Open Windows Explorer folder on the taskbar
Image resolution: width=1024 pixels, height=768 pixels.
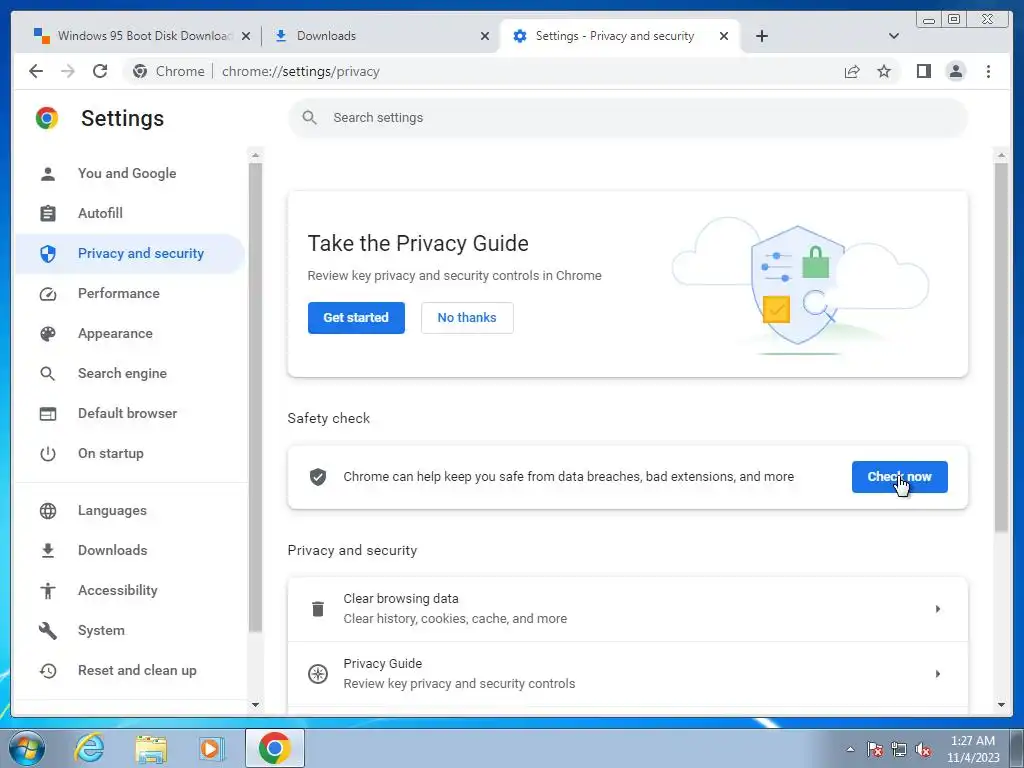(x=151, y=748)
